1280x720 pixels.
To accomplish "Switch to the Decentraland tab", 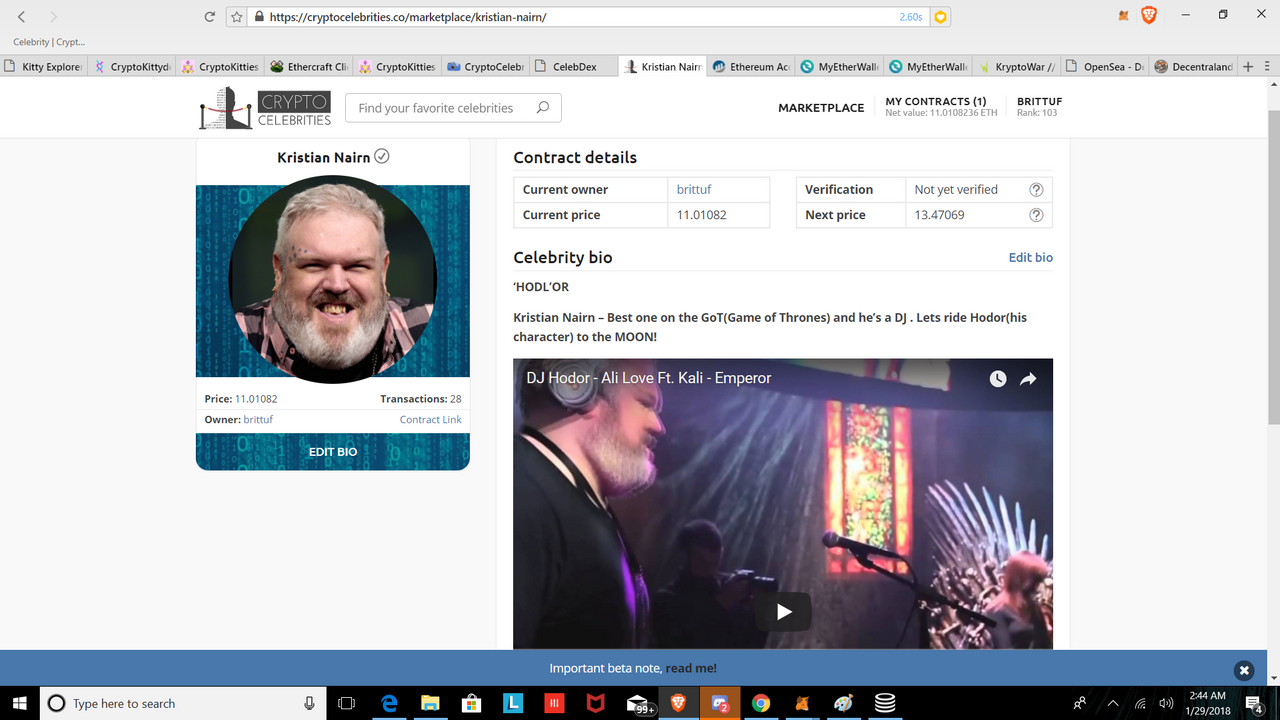I will (1192, 67).
